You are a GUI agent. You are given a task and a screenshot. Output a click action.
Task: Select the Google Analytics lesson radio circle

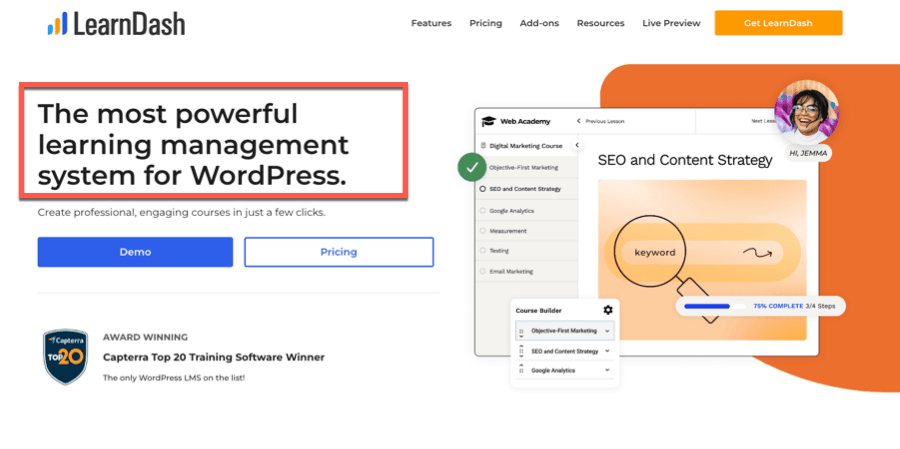483,211
